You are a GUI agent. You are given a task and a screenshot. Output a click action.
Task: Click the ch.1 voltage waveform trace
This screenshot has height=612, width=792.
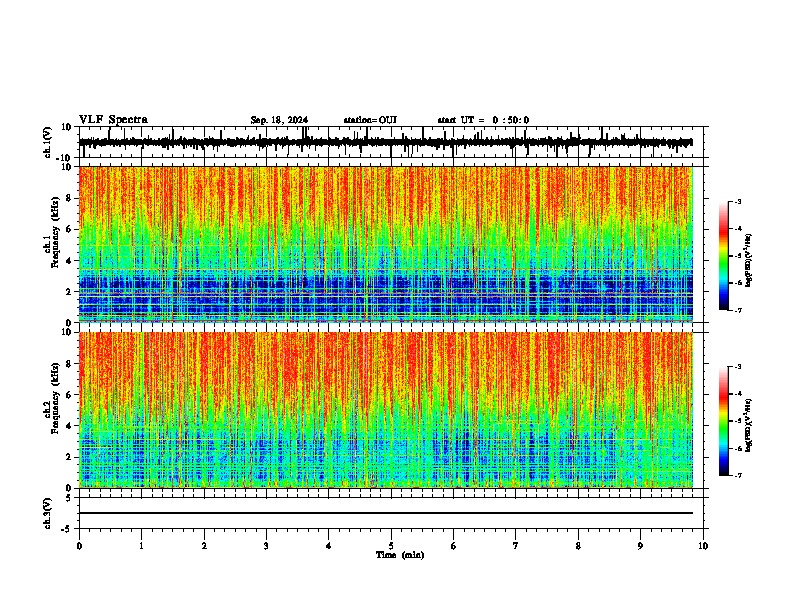(385, 142)
